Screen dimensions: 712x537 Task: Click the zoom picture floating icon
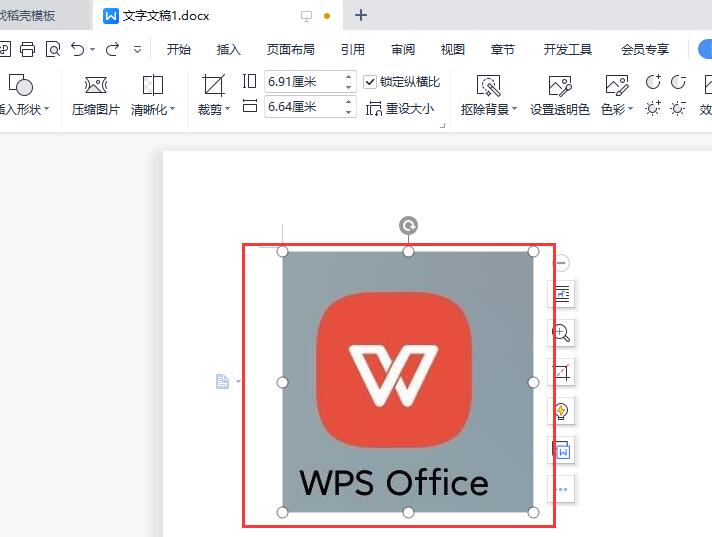(x=562, y=333)
